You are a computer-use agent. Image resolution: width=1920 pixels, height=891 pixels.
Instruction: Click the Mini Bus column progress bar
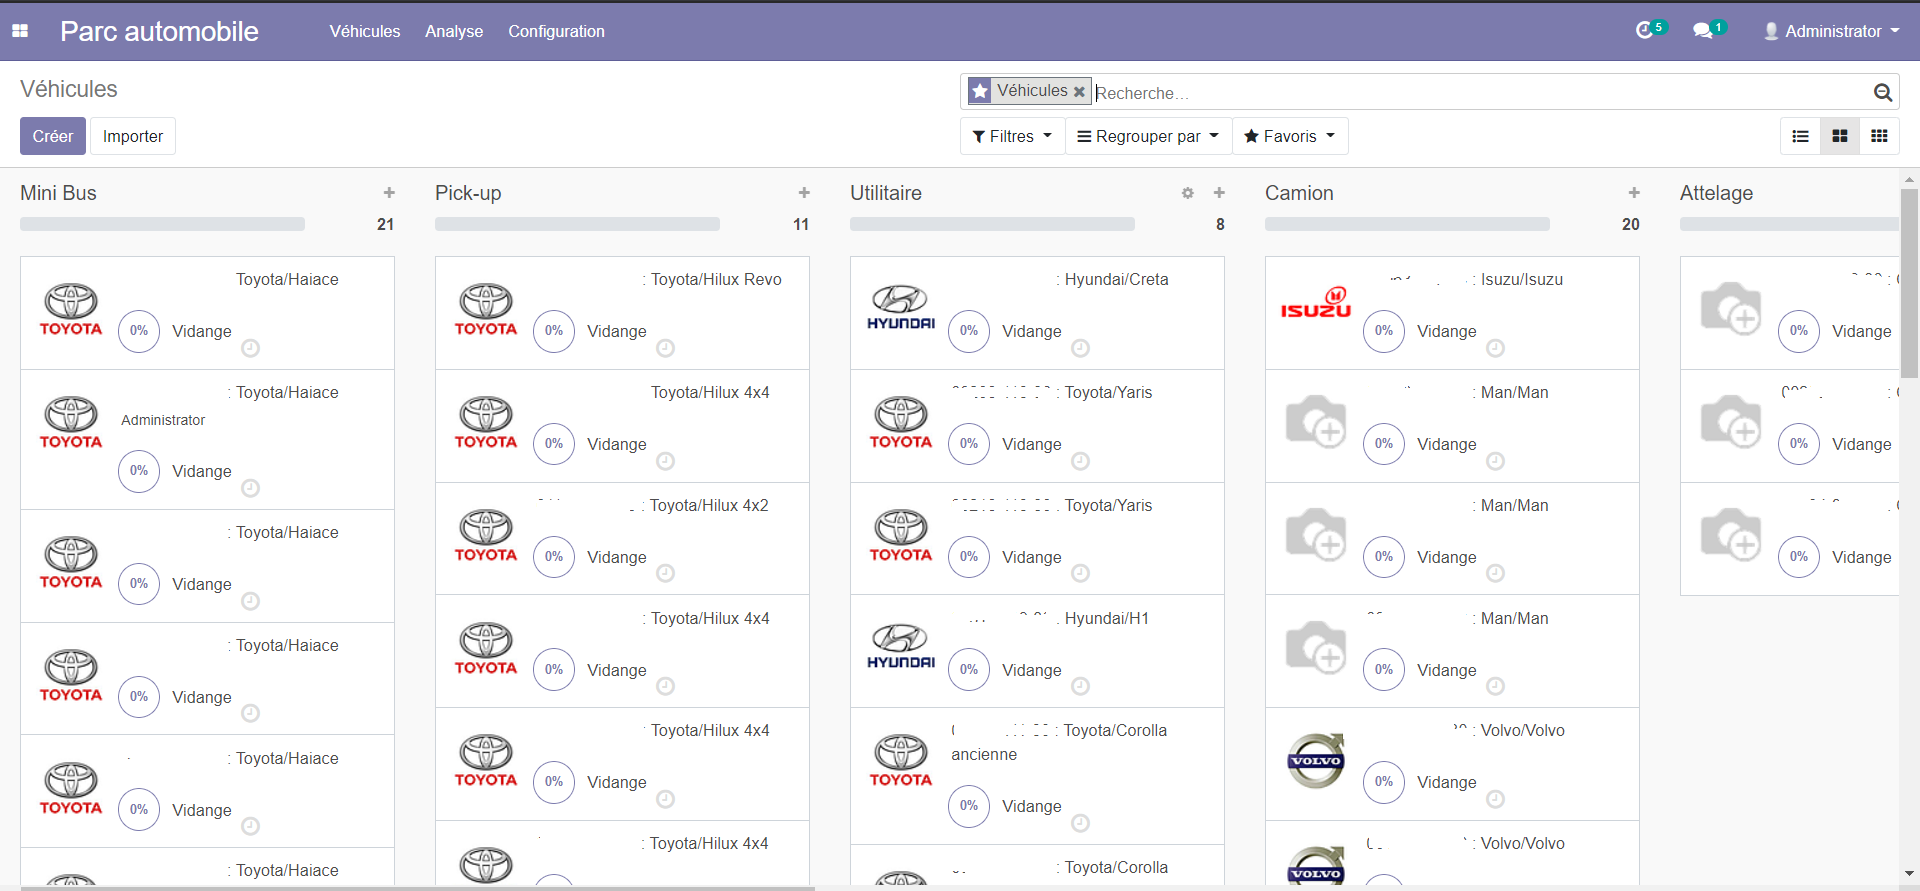coord(162,224)
